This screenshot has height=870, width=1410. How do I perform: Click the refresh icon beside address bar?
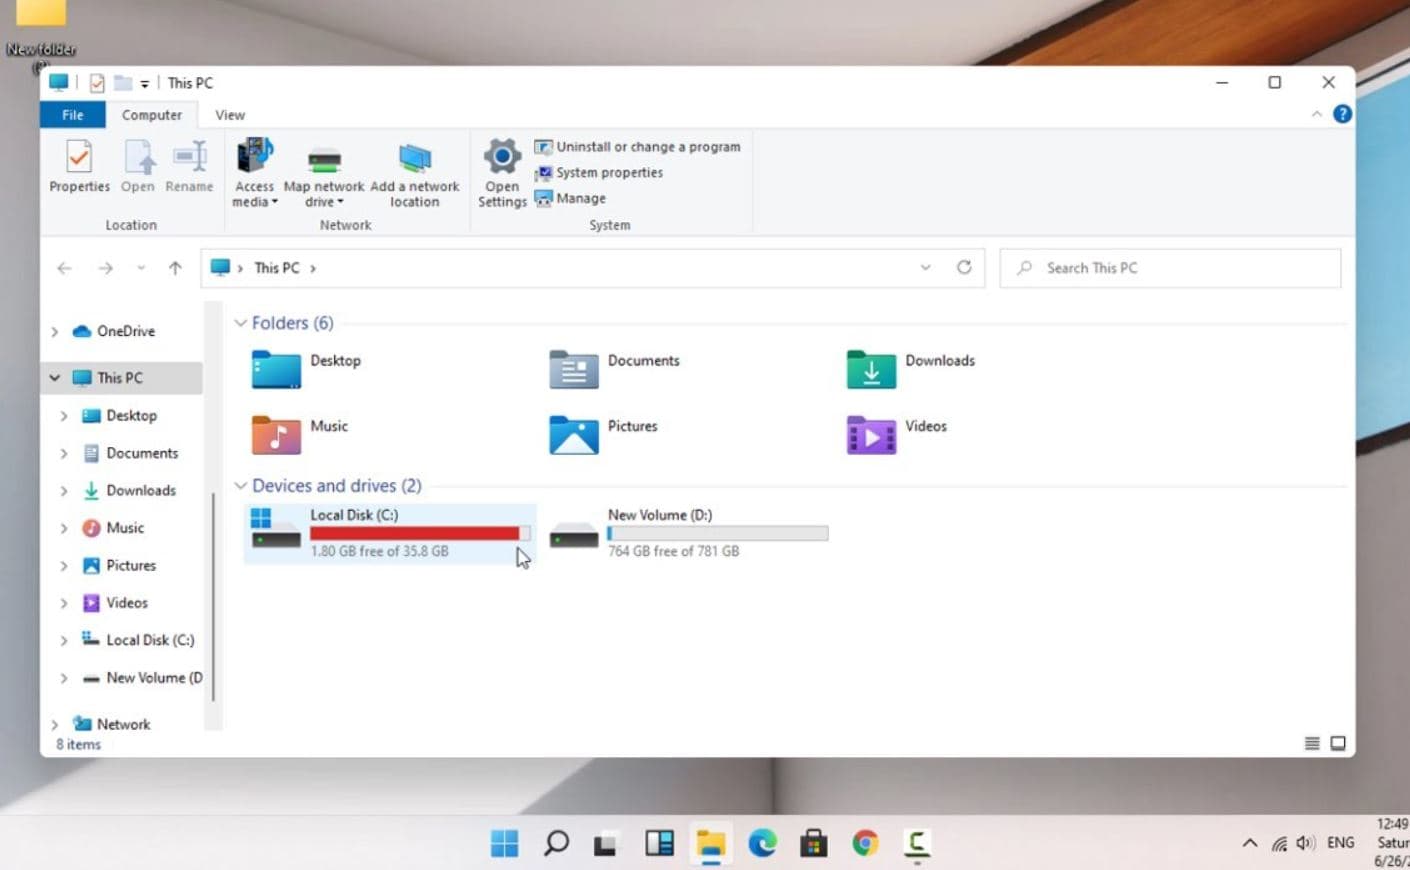coord(964,268)
